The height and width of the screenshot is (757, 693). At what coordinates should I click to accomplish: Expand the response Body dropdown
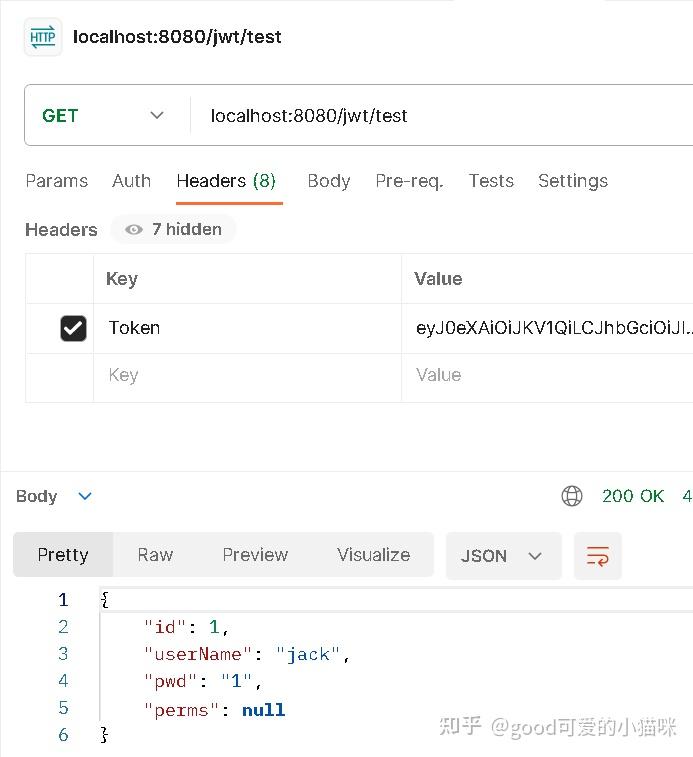pyautogui.click(x=84, y=496)
